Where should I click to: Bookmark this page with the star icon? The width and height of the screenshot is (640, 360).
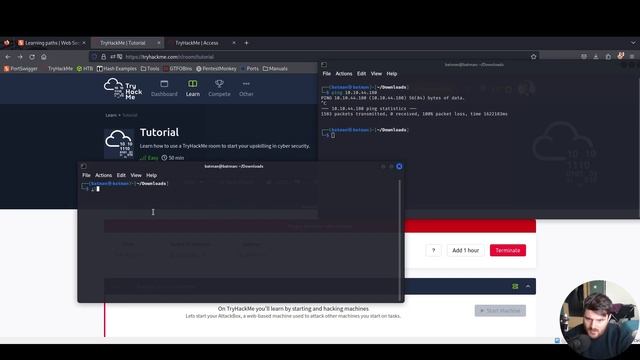[x=533, y=57]
